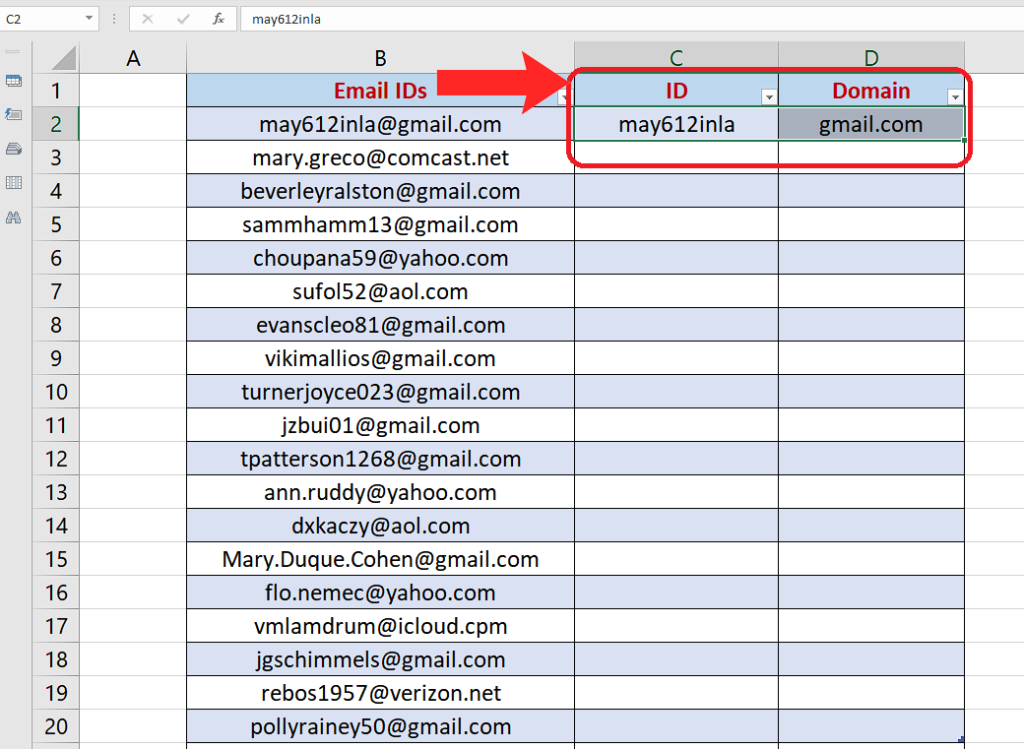Viewport: 1024px width, 749px height.
Task: Select cell choupana59@yahoo.com
Action: click(380, 258)
